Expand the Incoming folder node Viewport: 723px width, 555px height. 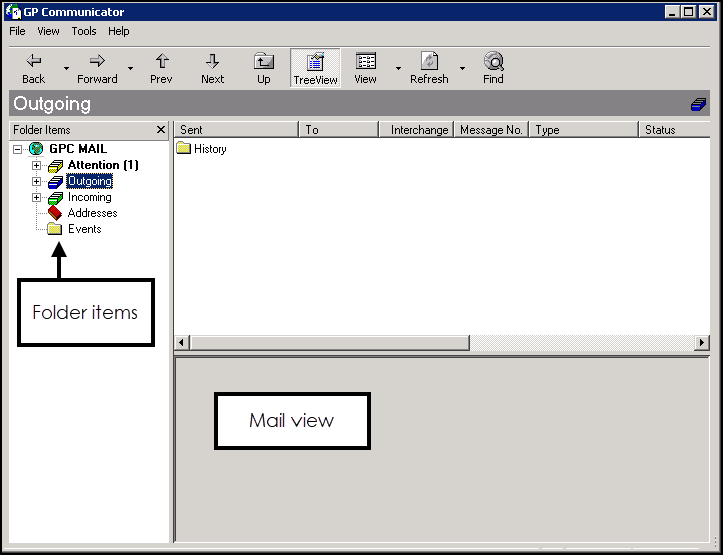tap(36, 197)
